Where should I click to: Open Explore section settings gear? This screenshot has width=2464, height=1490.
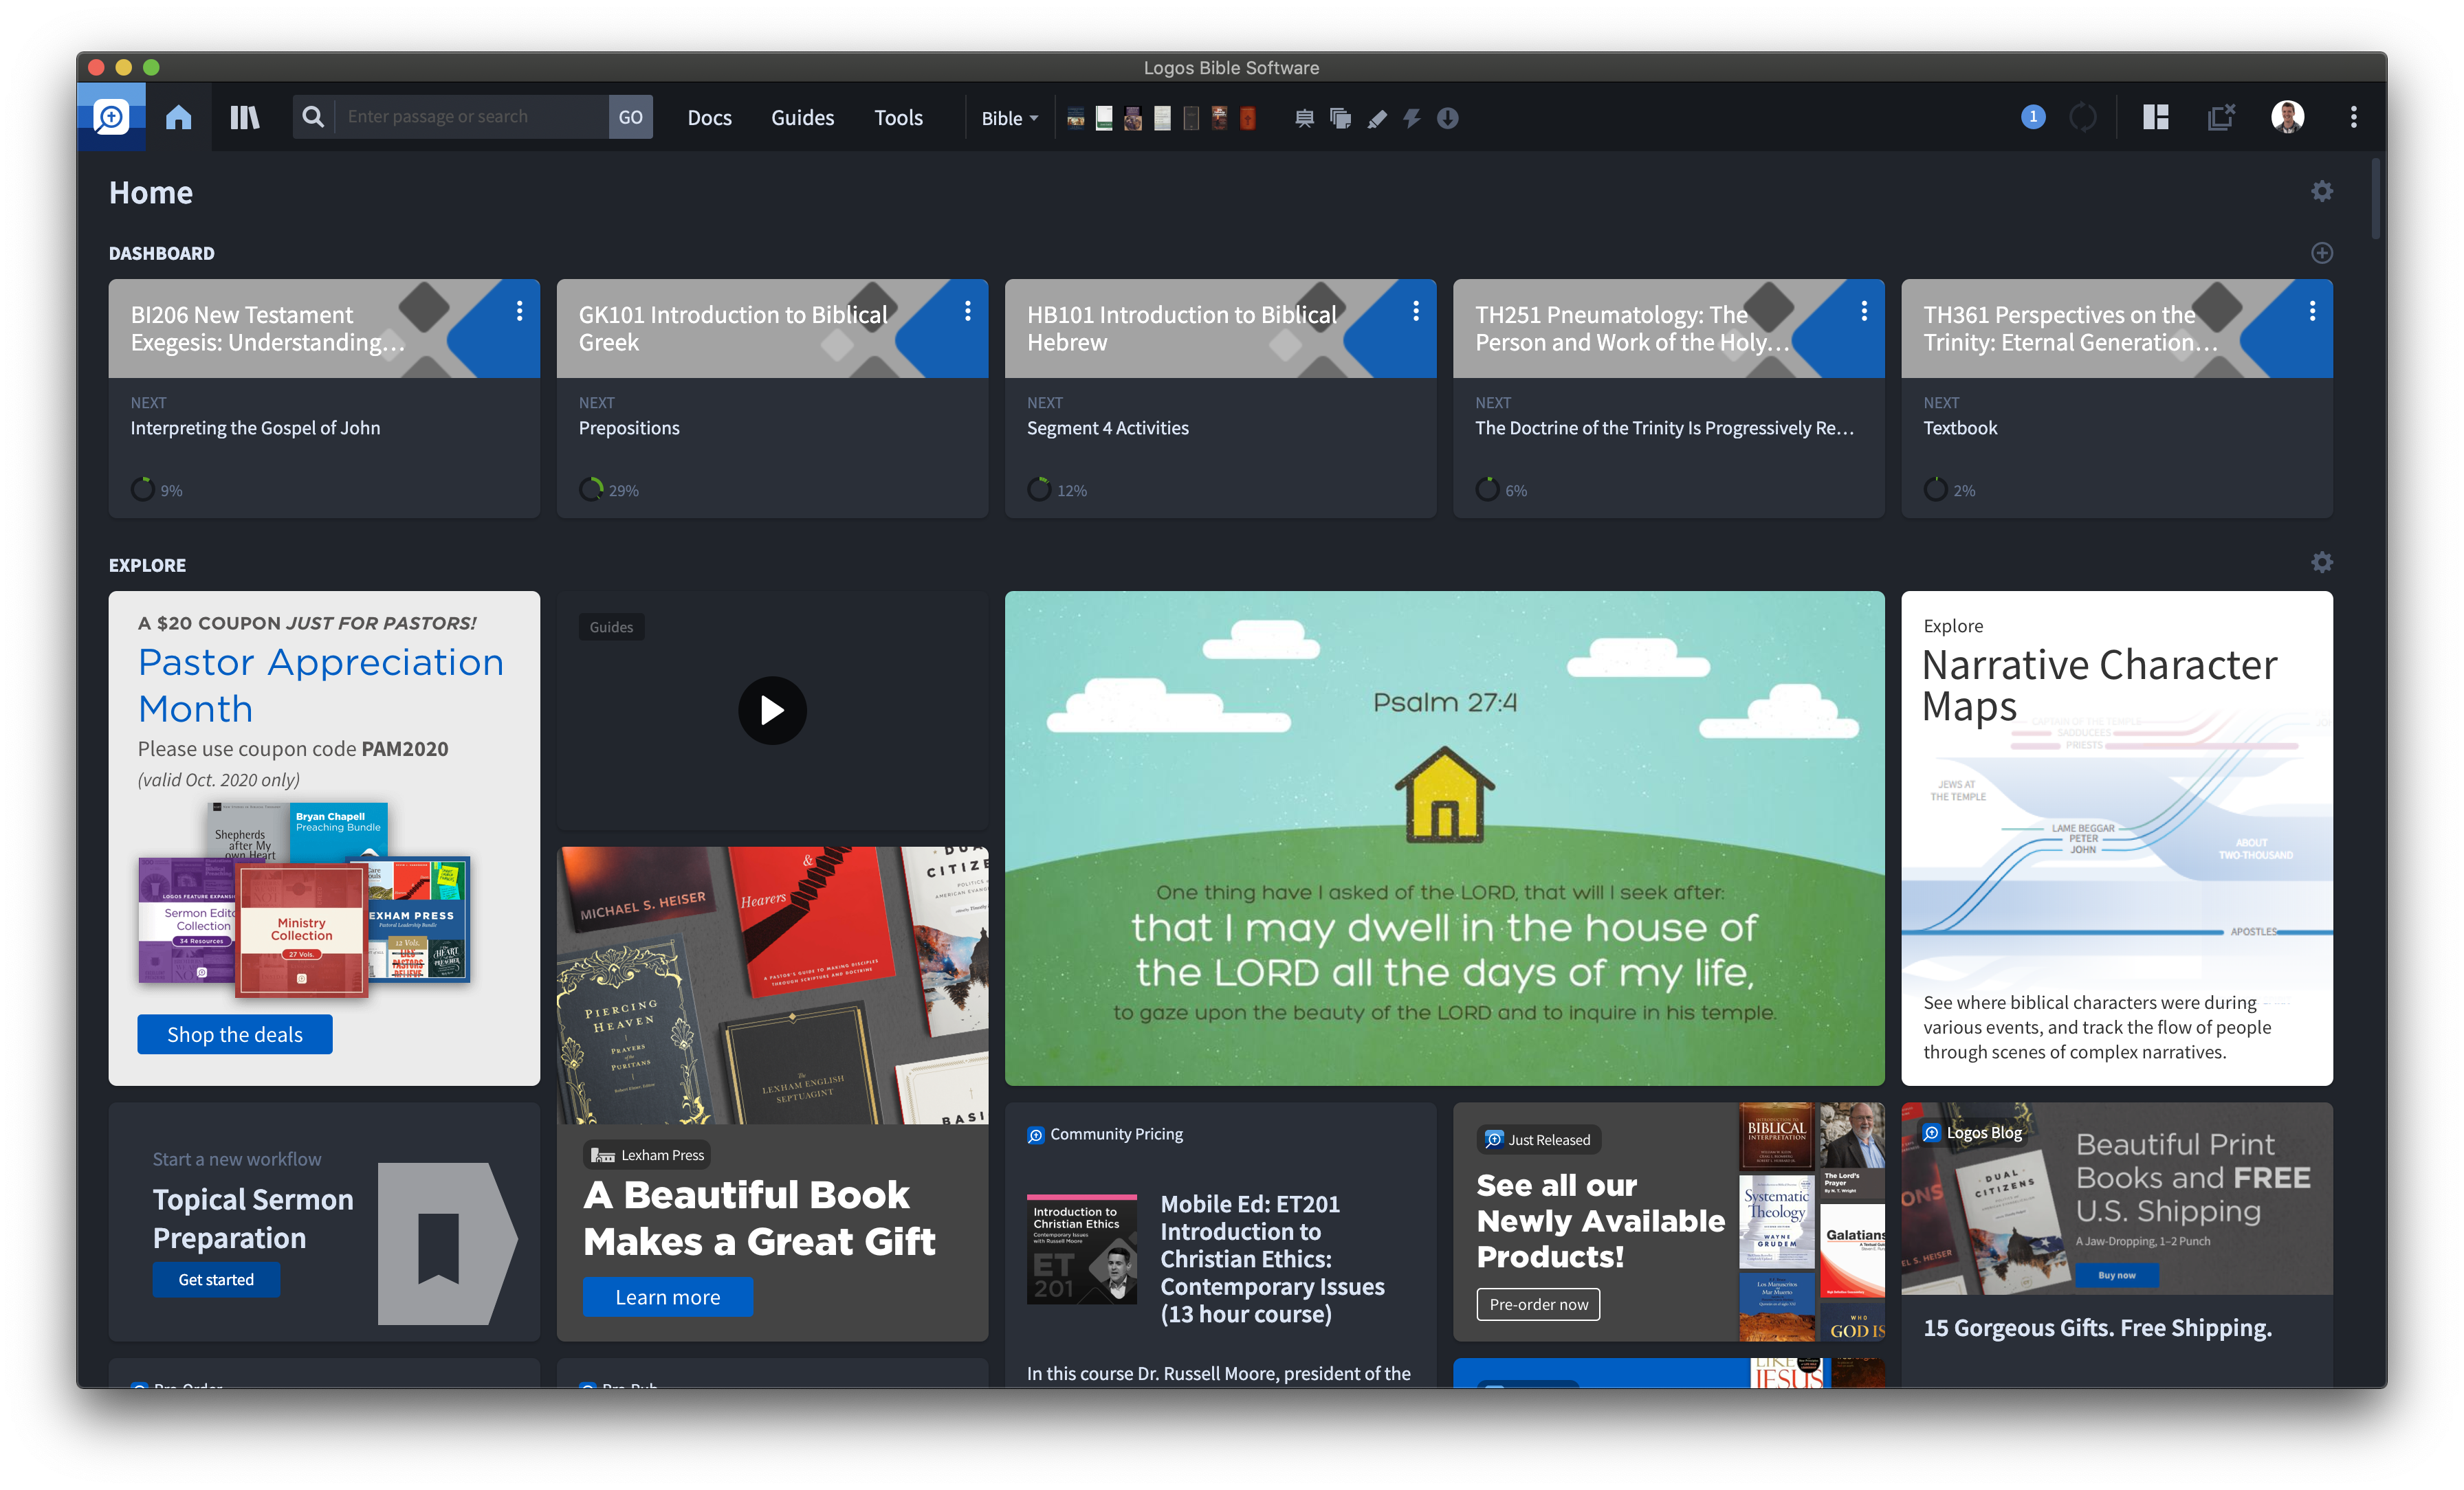tap(2322, 563)
